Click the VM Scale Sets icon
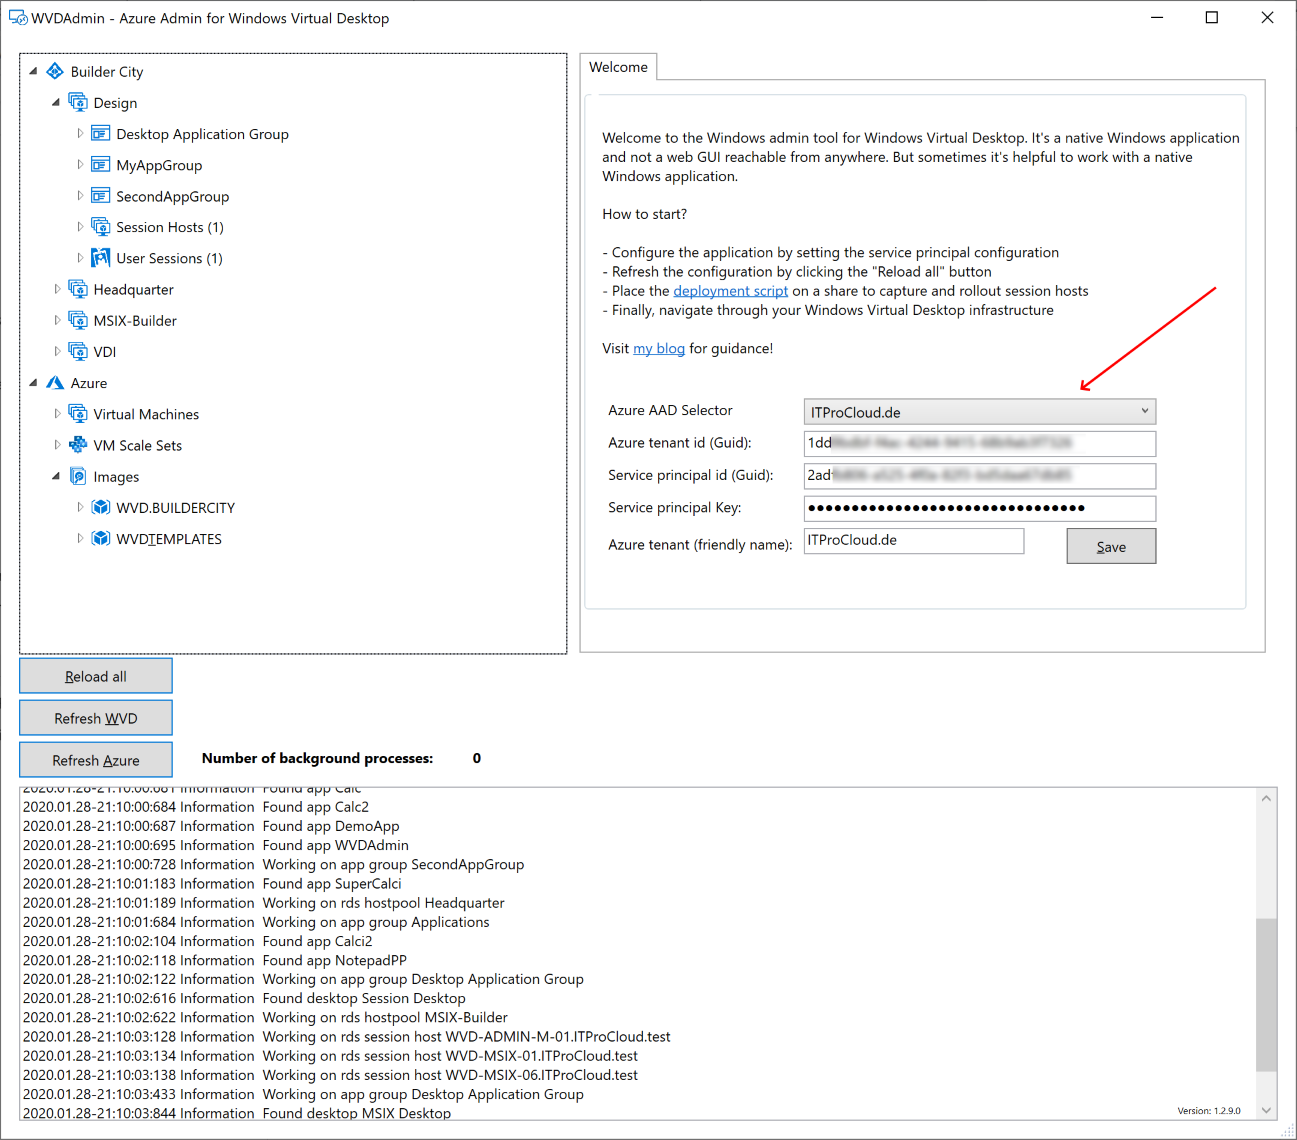The width and height of the screenshot is (1297, 1140). 78,445
